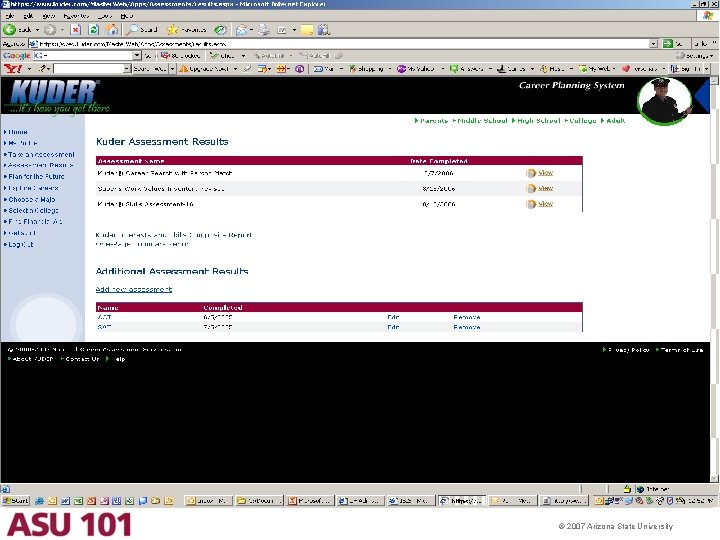Click the Print icon in toolbar
The width and height of the screenshot is (720, 540).
(264, 30)
